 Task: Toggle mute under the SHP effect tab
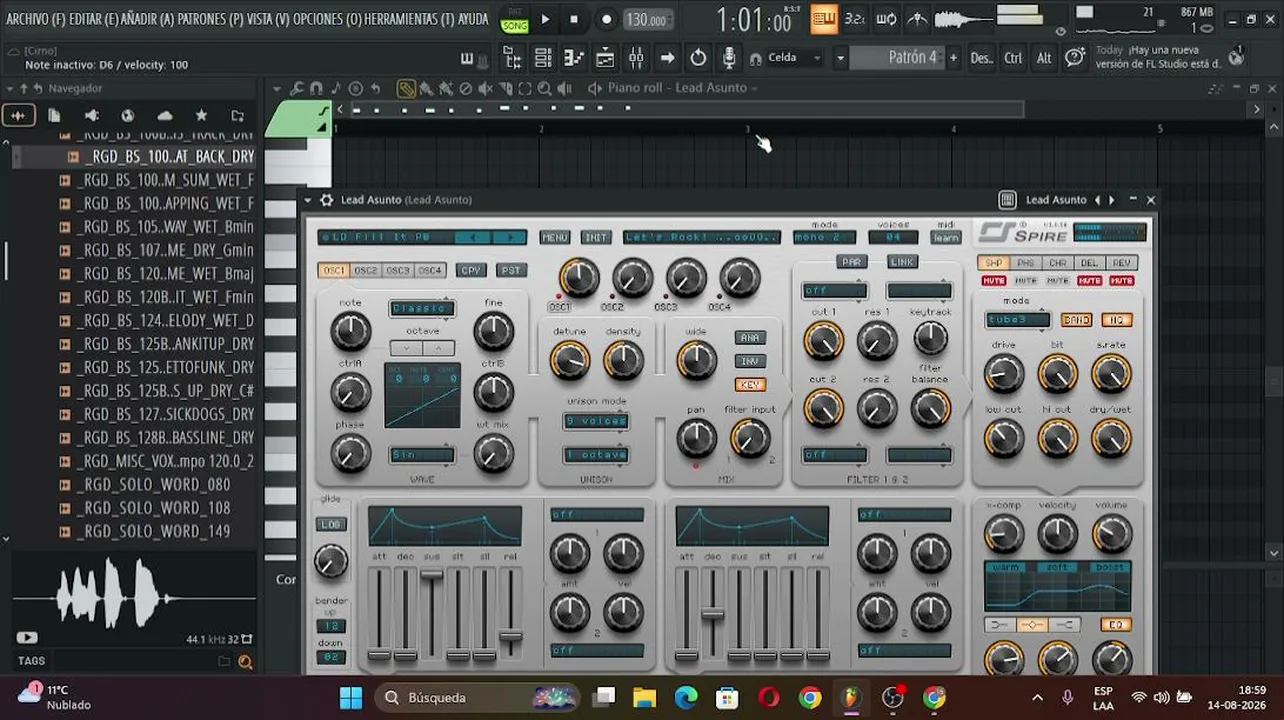[993, 281]
